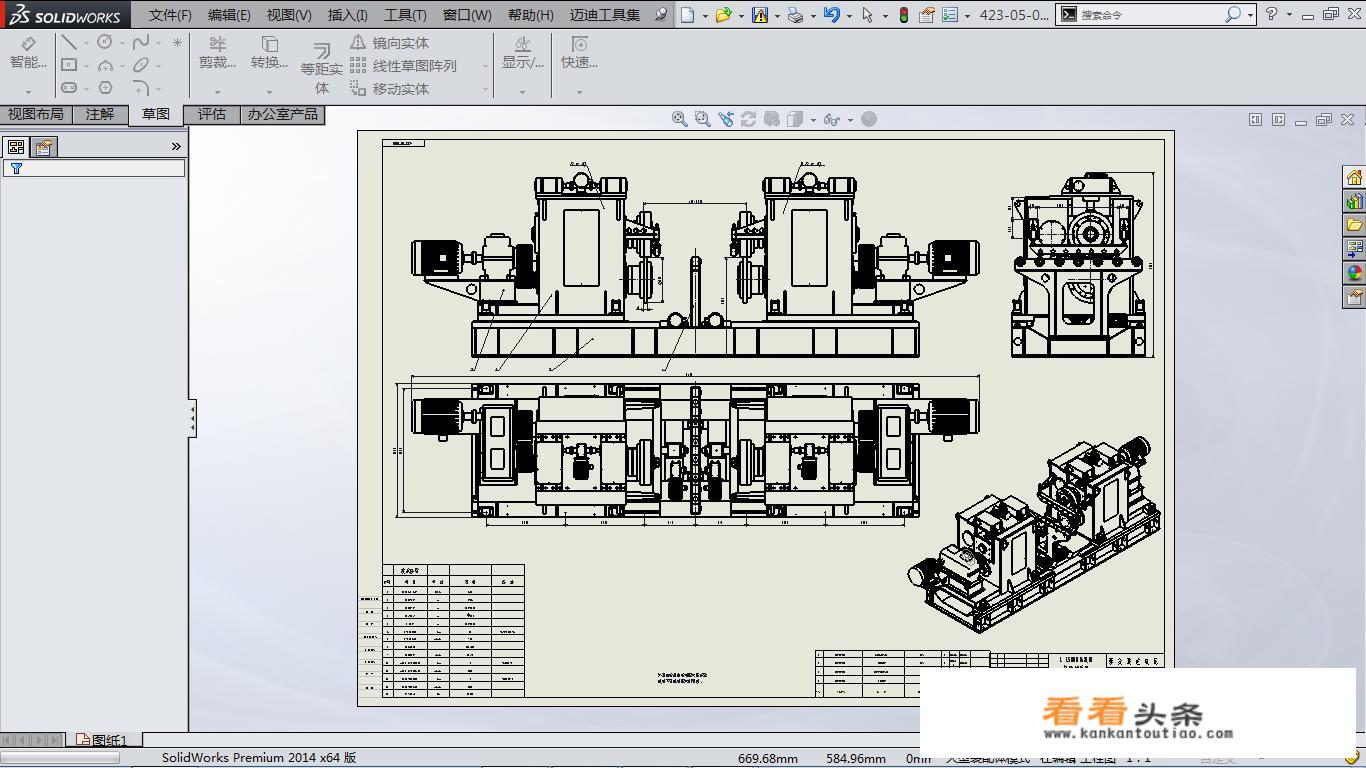
Task: Open the 文件(F) File menu
Action: [x=170, y=15]
